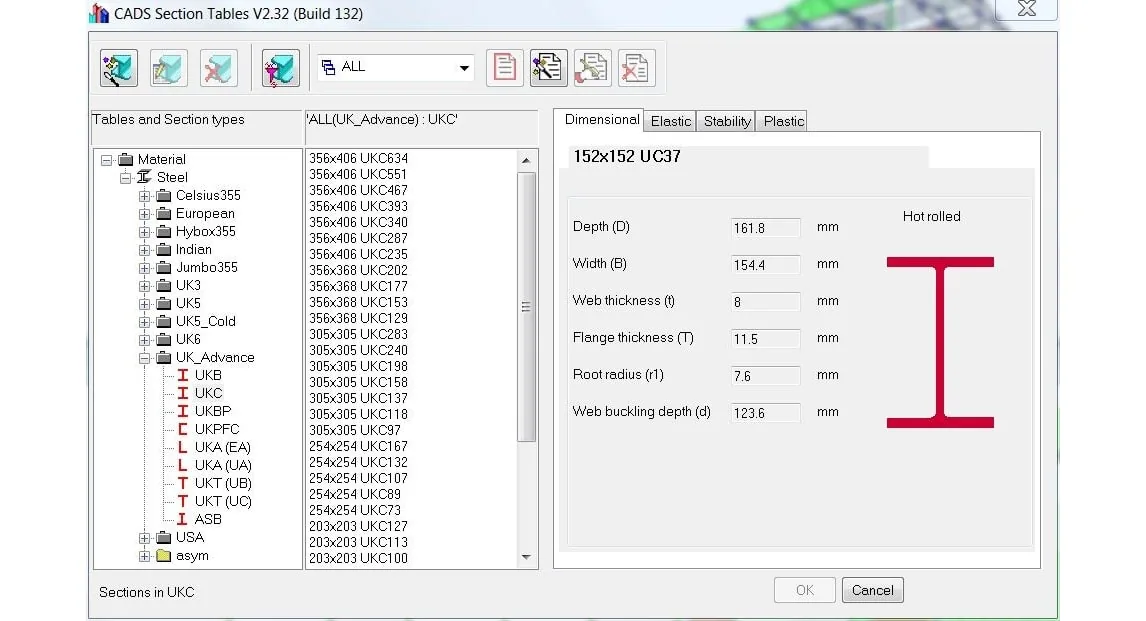Viewport: 1146px width, 621px height.
Task: Click the Width (B) value field
Action: [x=765, y=264]
